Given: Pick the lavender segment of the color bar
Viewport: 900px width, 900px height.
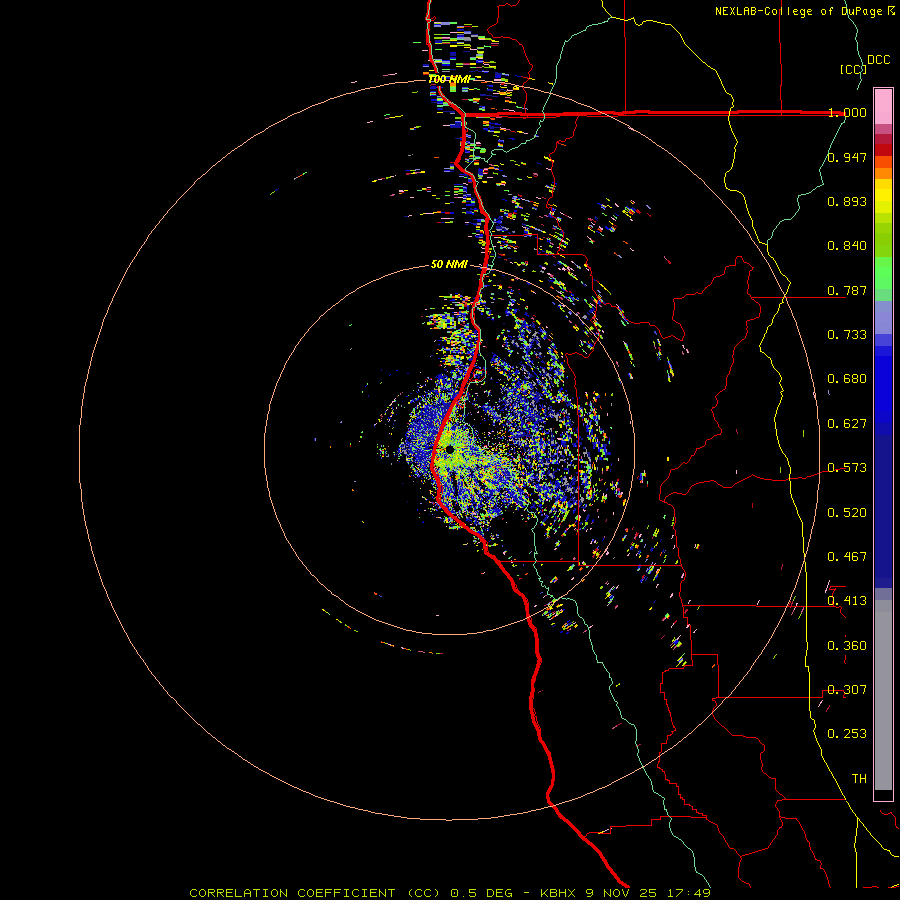Looking at the screenshot, I should point(883,317).
